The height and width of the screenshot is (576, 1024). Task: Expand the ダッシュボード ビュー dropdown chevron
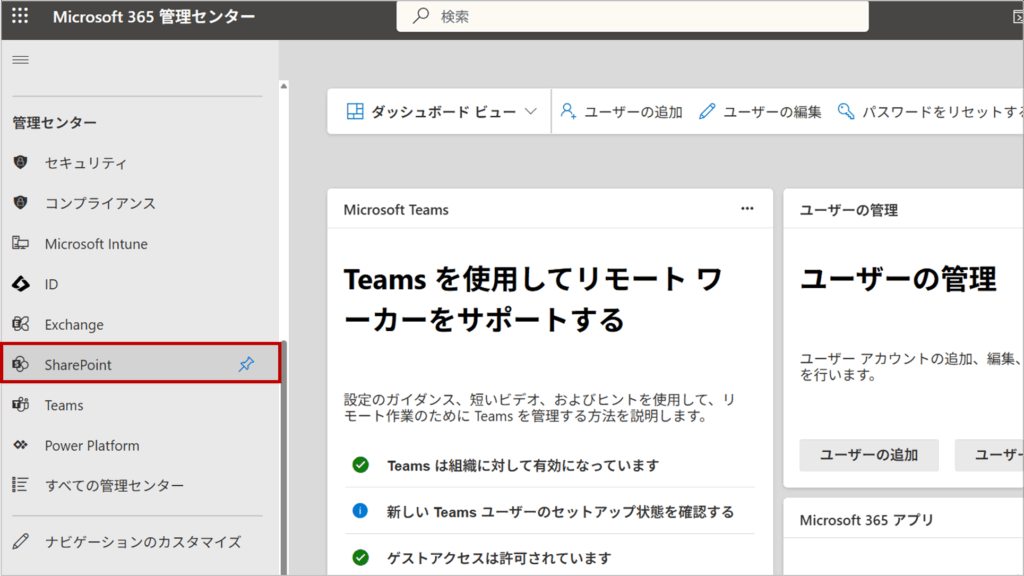point(531,112)
